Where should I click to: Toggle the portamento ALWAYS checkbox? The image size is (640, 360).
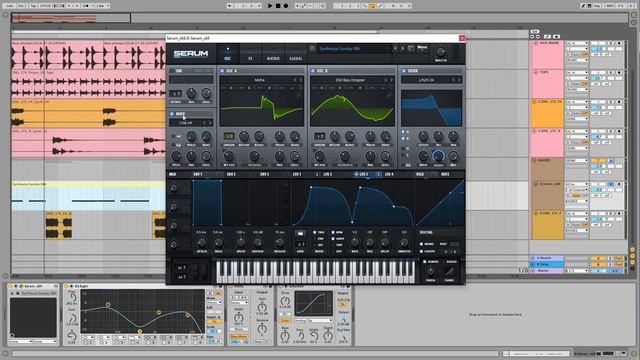(x=425, y=262)
